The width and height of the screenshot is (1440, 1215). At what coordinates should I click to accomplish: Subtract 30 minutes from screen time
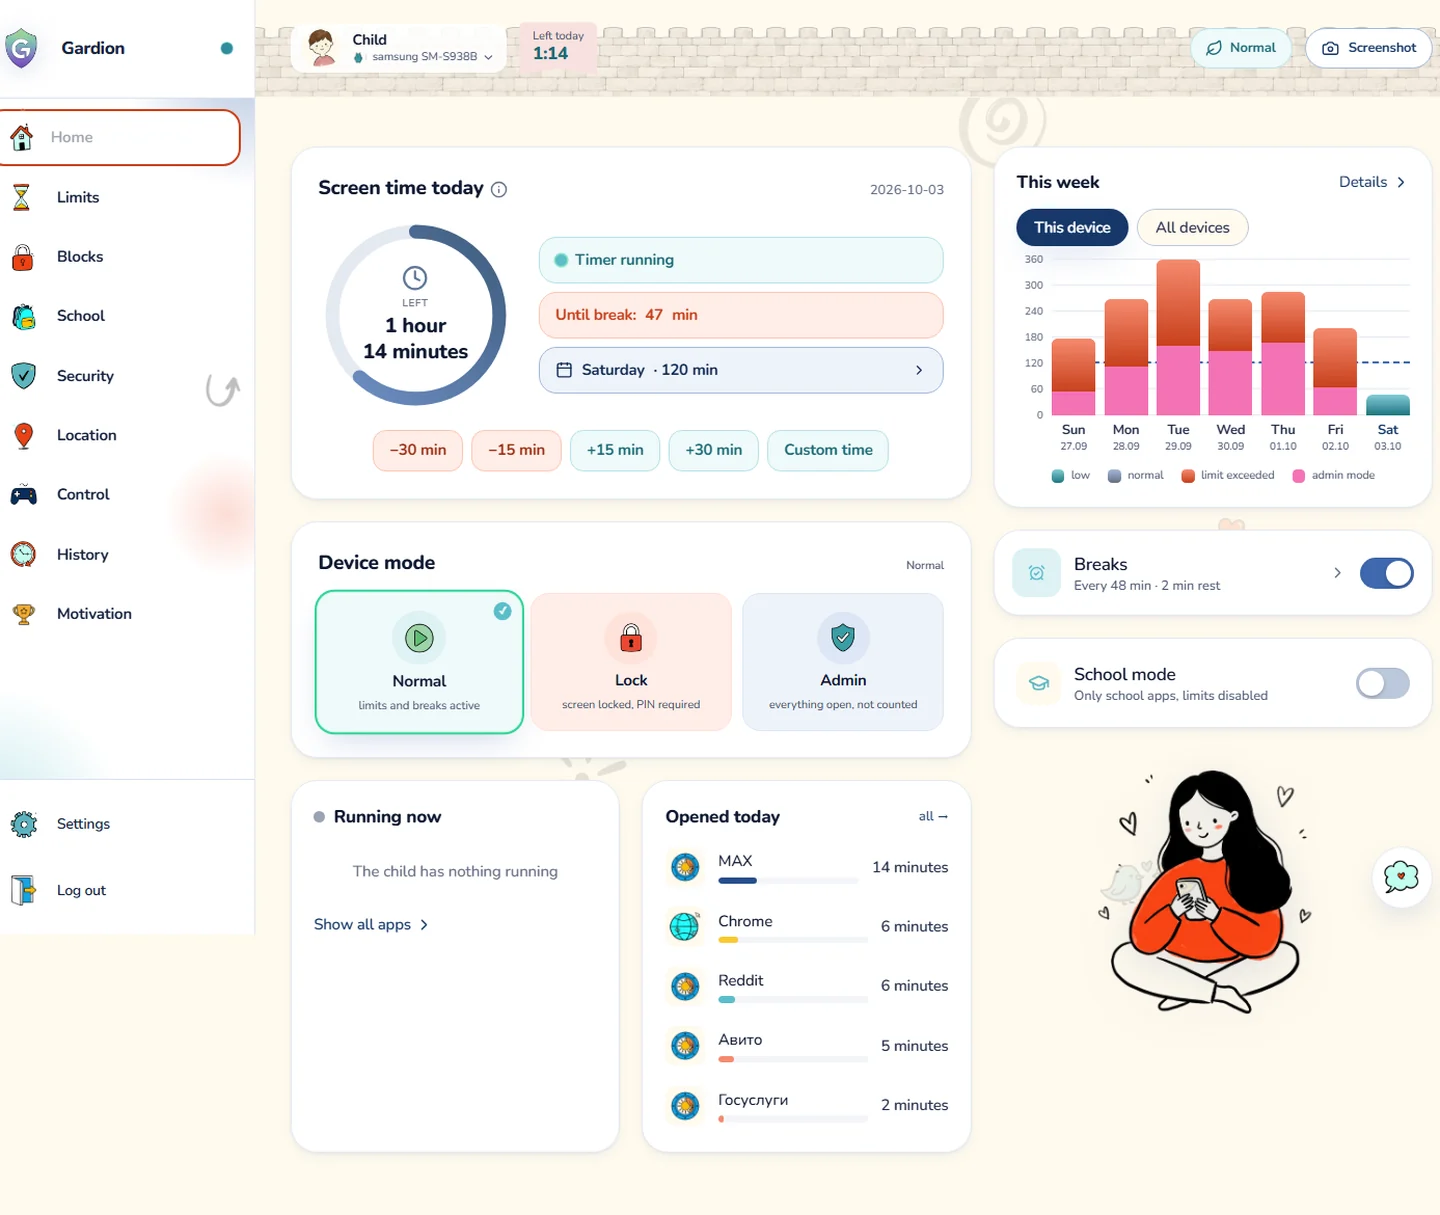pos(418,450)
